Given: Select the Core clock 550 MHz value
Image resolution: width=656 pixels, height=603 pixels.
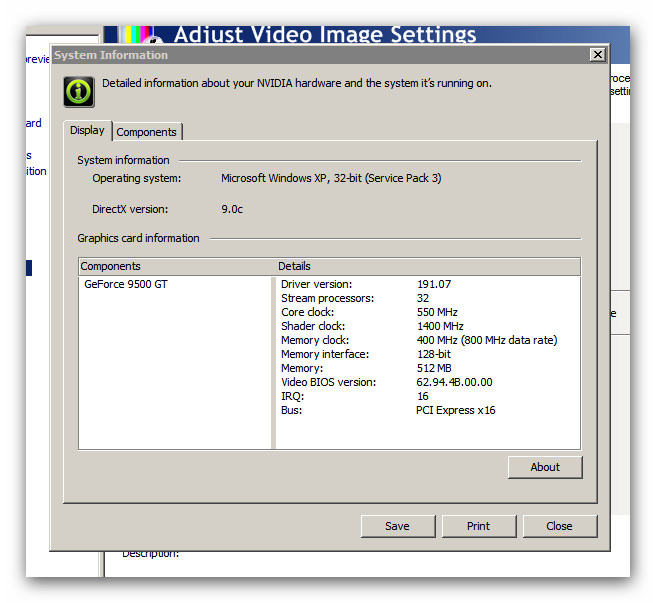Looking at the screenshot, I should click(437, 312).
